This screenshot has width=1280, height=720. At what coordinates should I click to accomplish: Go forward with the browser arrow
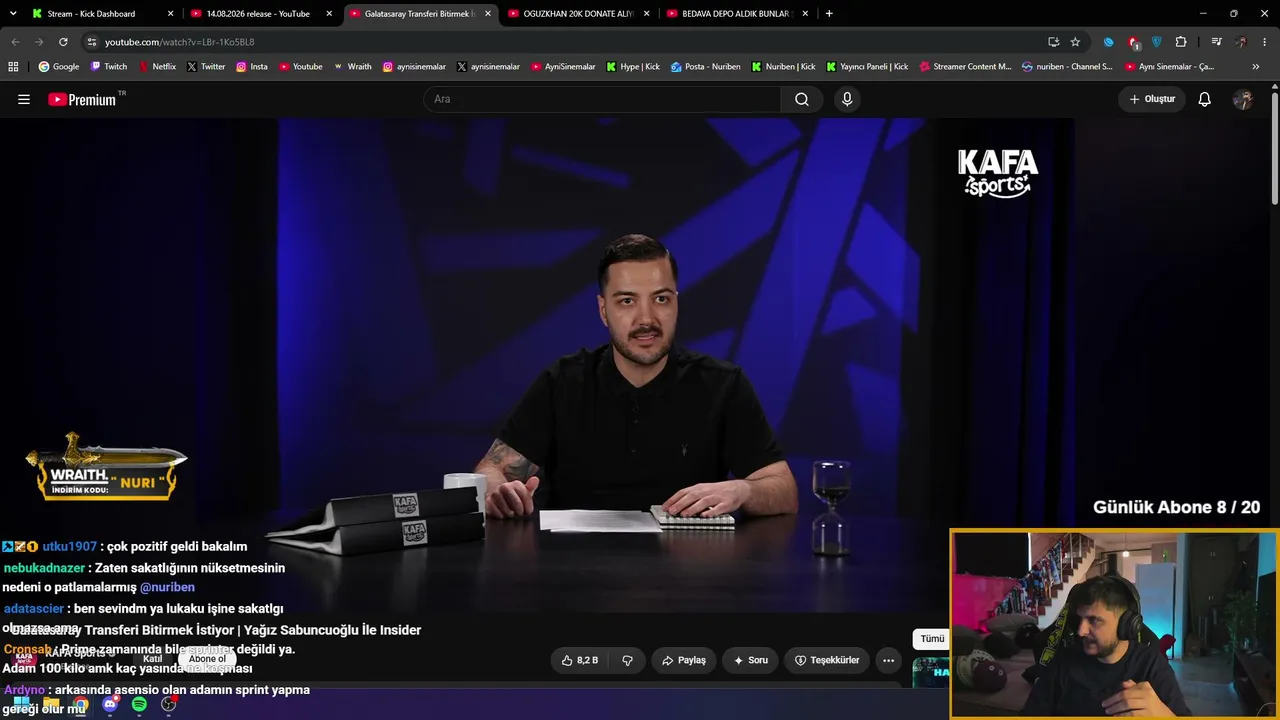pyautogui.click(x=39, y=42)
